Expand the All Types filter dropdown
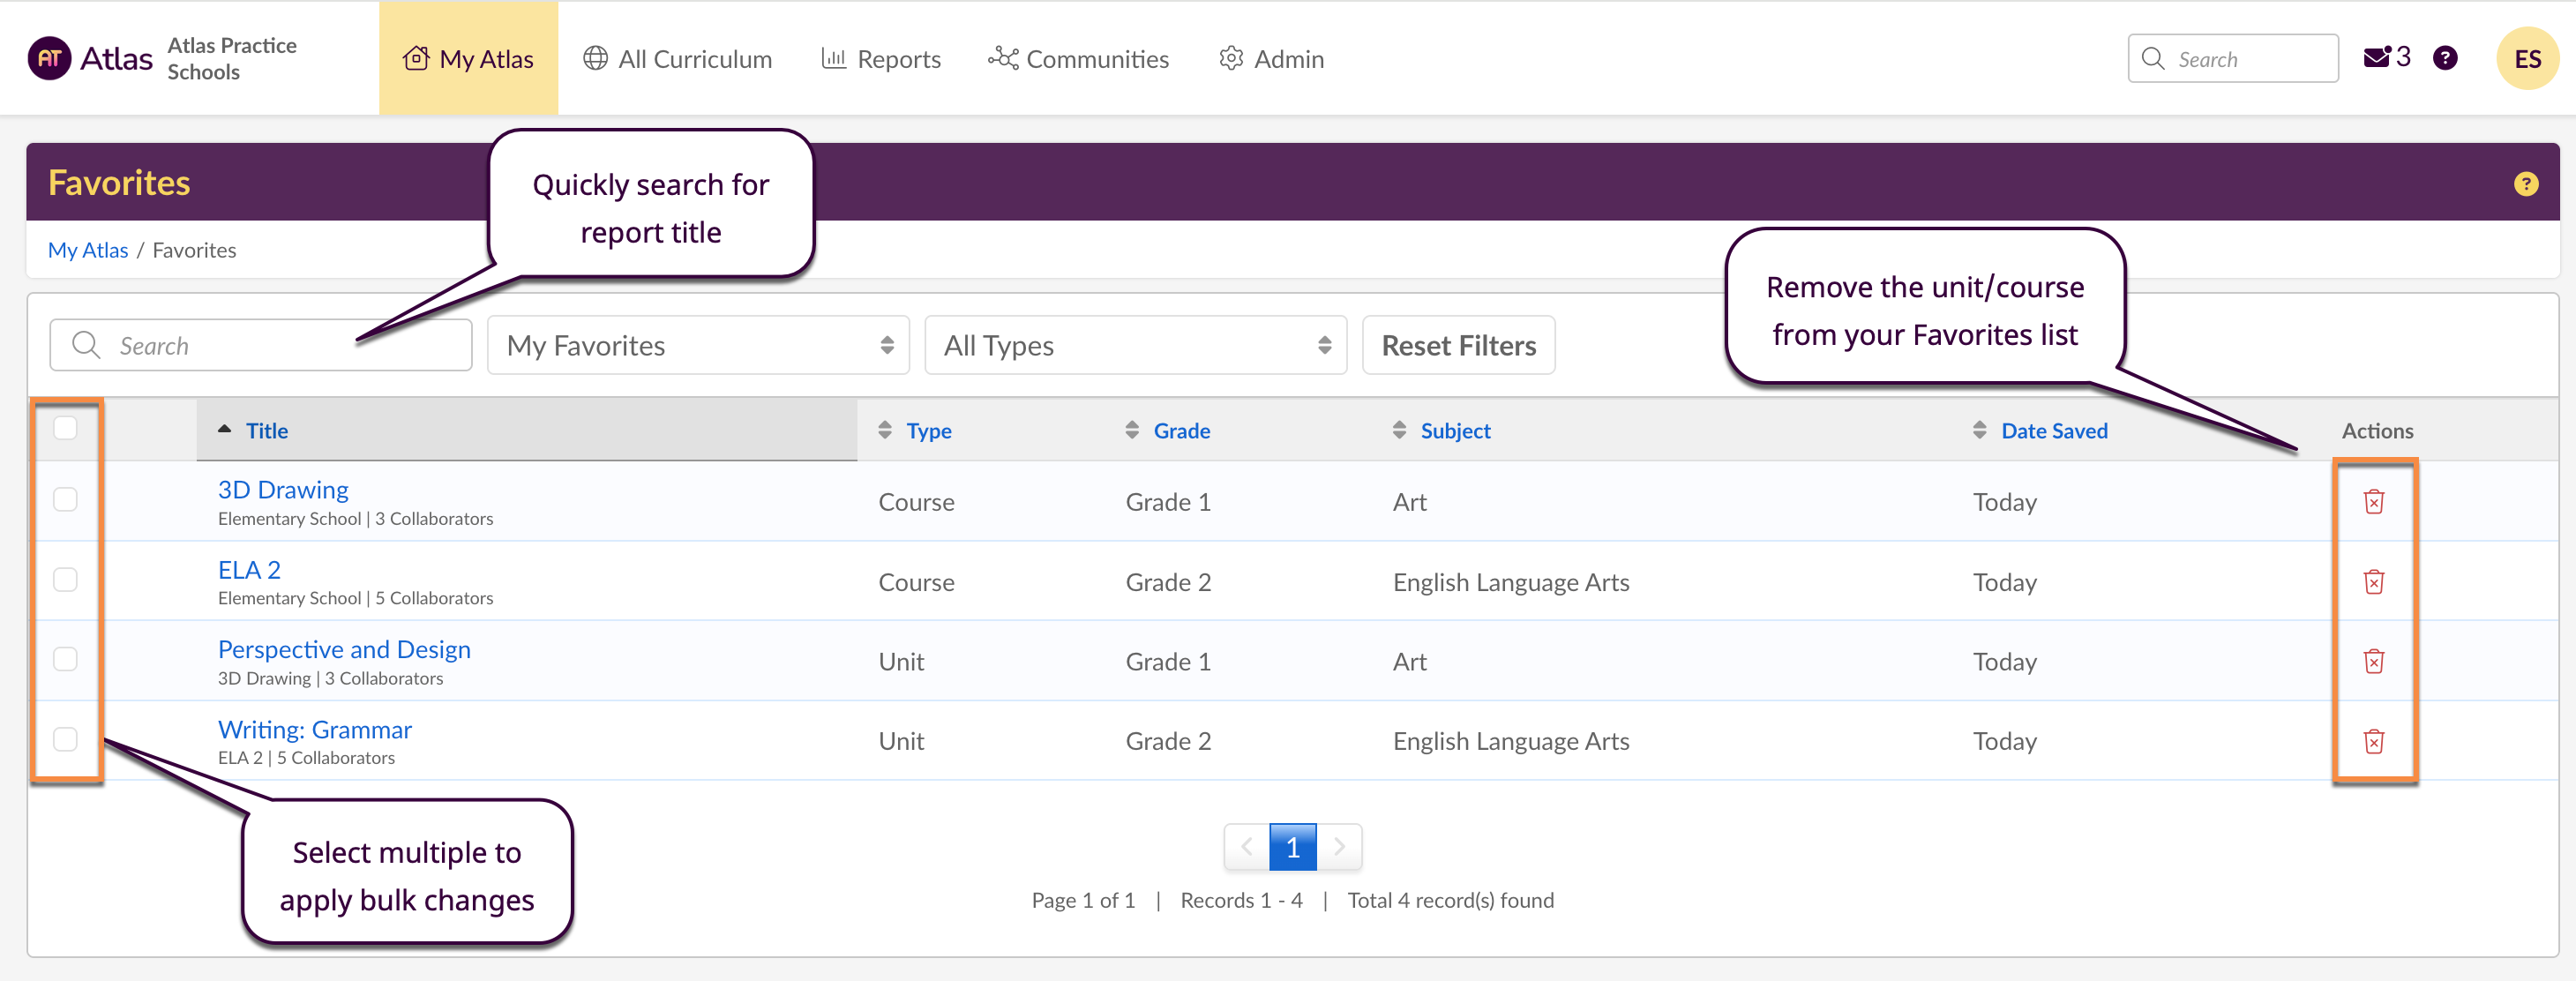 click(1135, 345)
